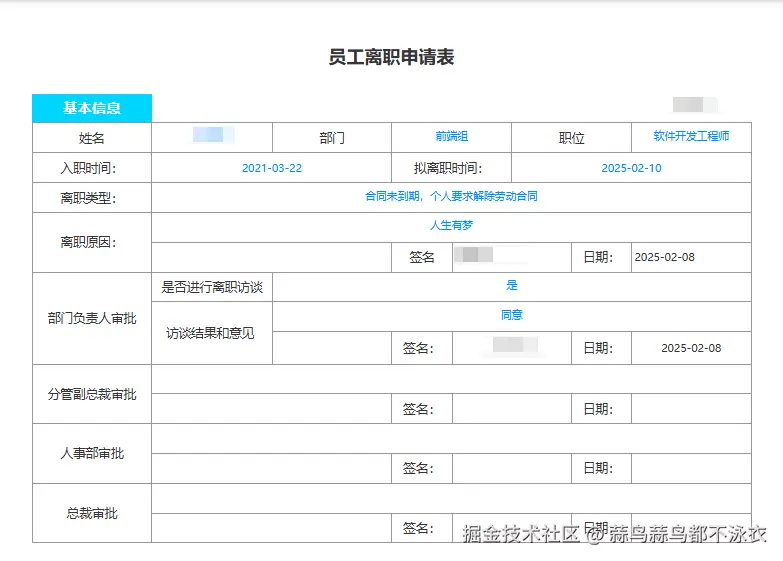The image size is (783, 561).
Task: Click the 员工离职申请表 title
Action: coord(391,57)
